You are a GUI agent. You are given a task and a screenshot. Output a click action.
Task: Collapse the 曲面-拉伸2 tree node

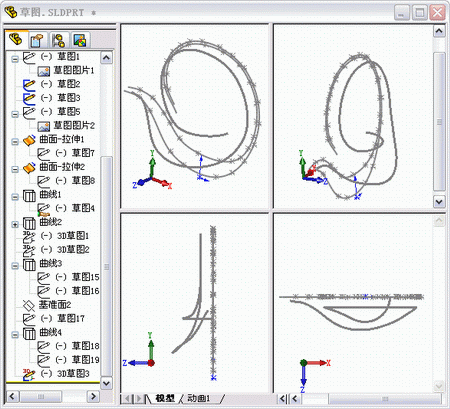click(15, 170)
